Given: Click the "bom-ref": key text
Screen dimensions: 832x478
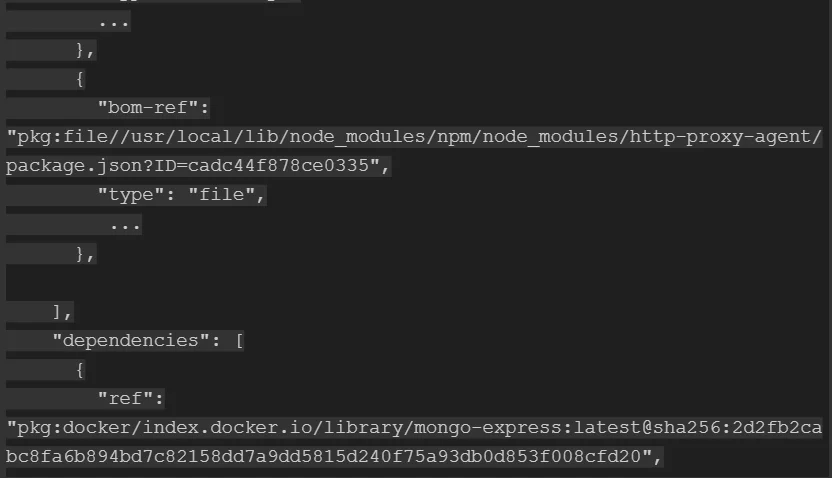Looking at the screenshot, I should click(x=153, y=108).
